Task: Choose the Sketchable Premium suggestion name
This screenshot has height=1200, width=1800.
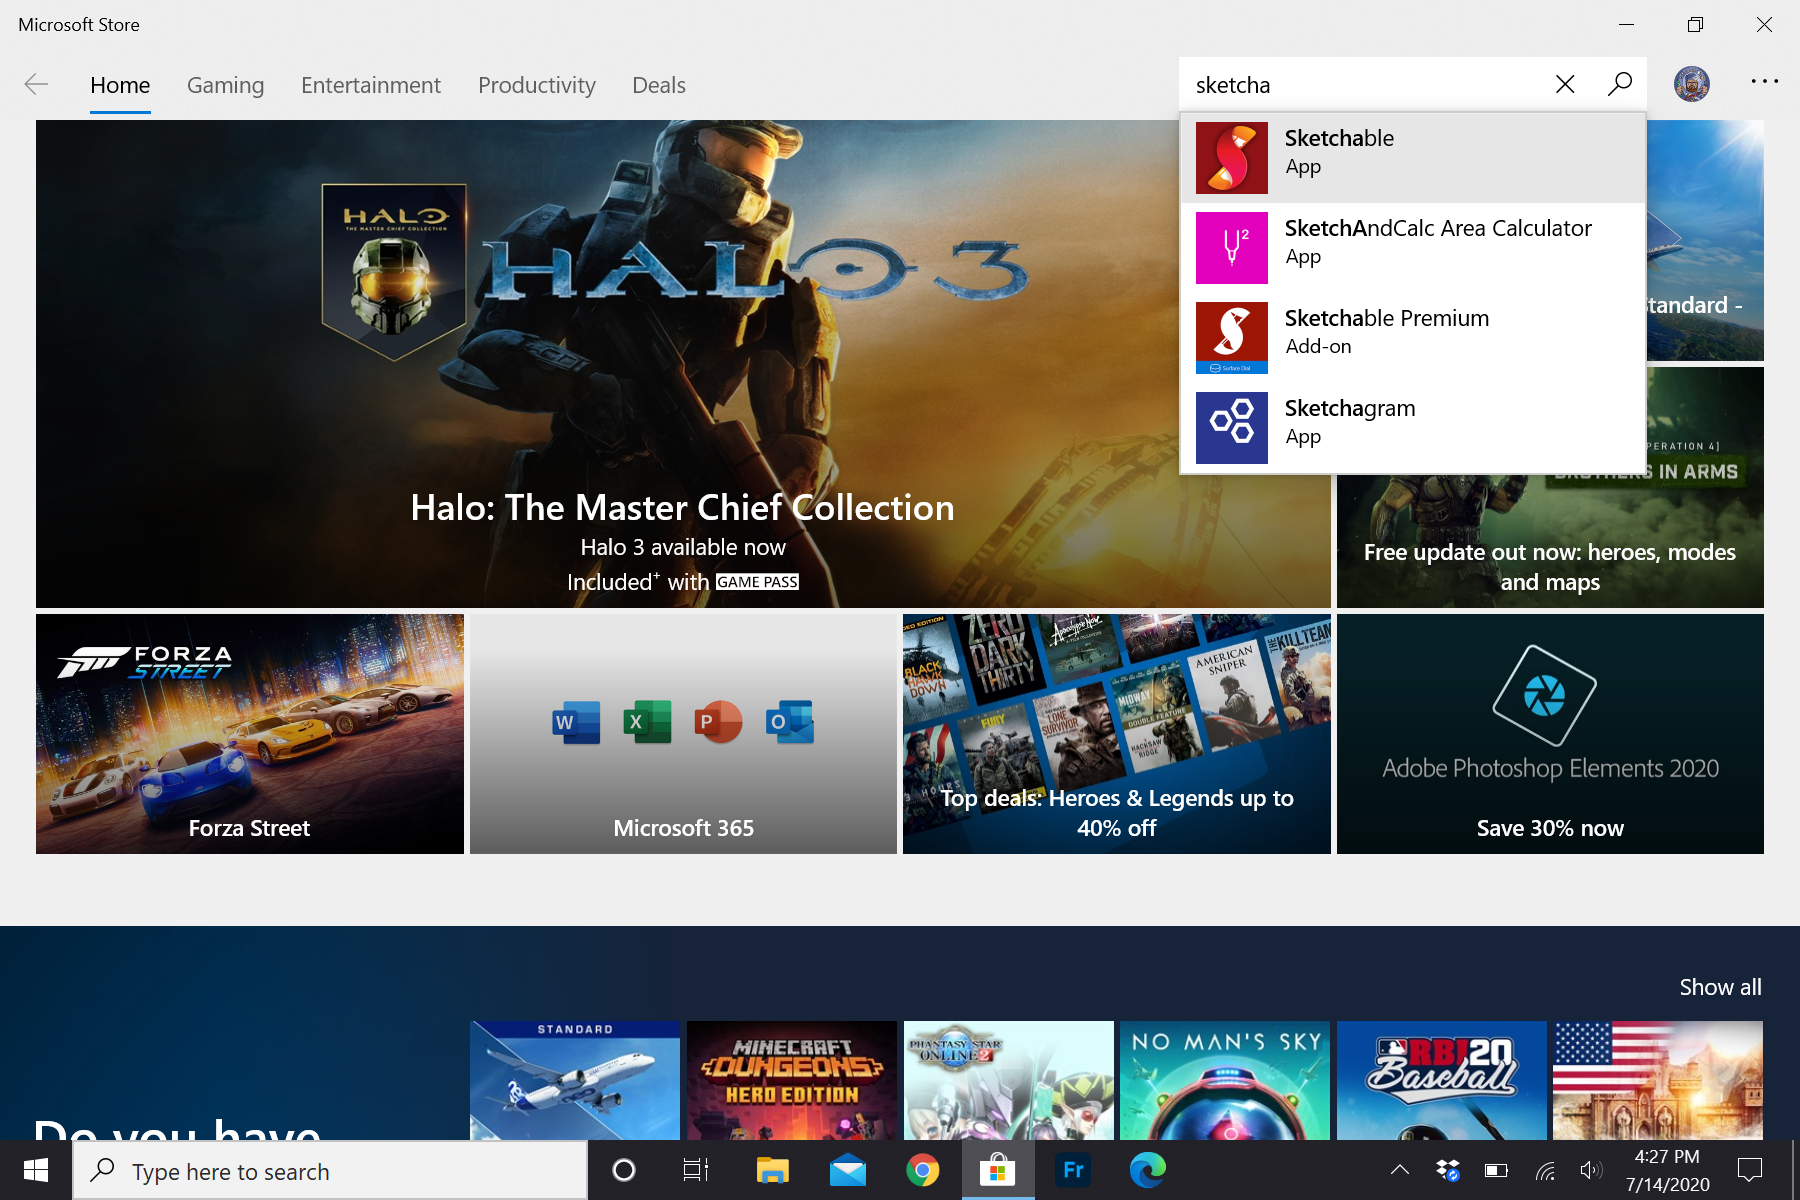Action: pyautogui.click(x=1387, y=318)
